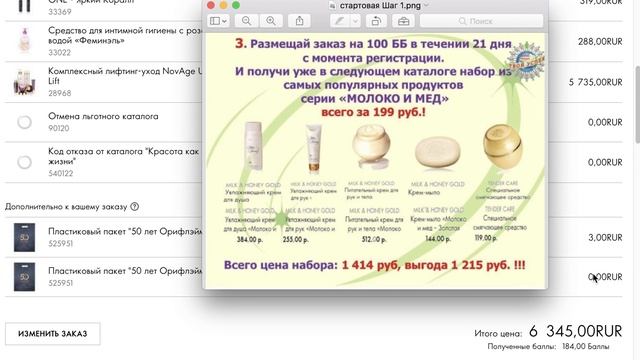The width and height of the screenshot is (640, 360).
Task: Click product code 28968
Action: (60, 93)
